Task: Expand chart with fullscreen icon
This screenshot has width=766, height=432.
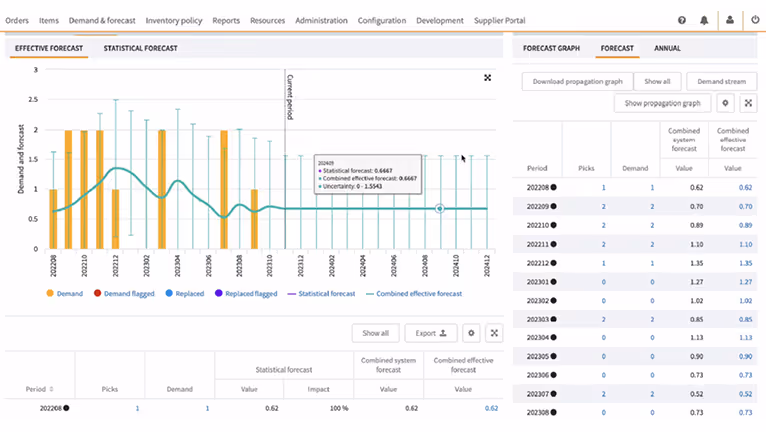Action: [488, 78]
